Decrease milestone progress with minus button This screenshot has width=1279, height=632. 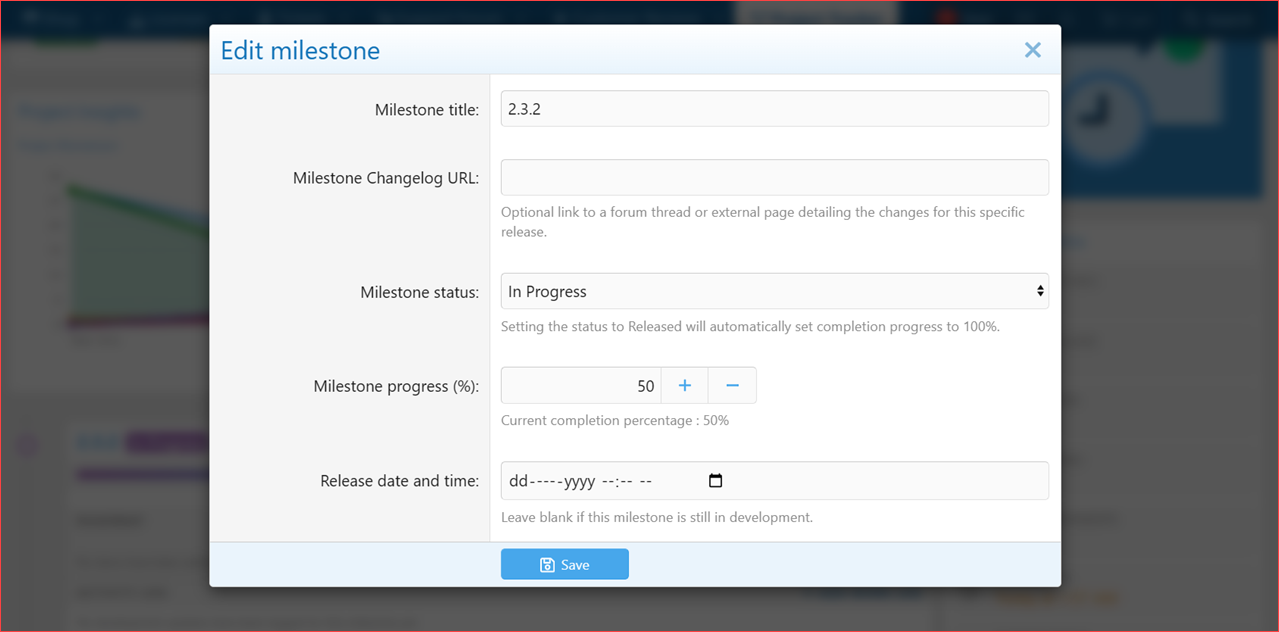pyautogui.click(x=732, y=385)
